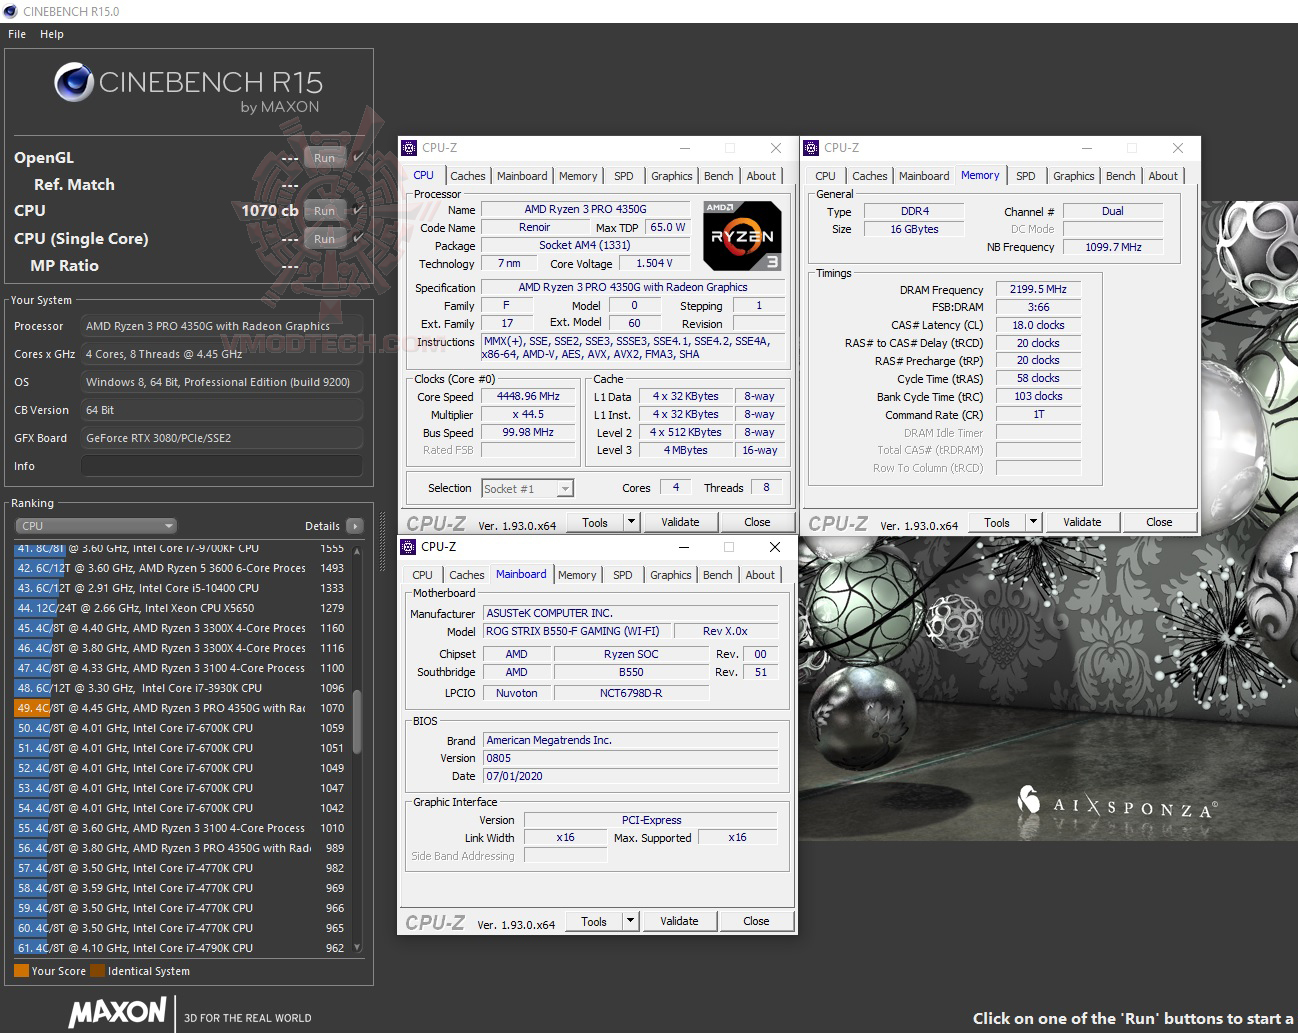1298x1033 pixels.
Task: Select Memory tab in CPU-Z CPU window
Action: (578, 176)
